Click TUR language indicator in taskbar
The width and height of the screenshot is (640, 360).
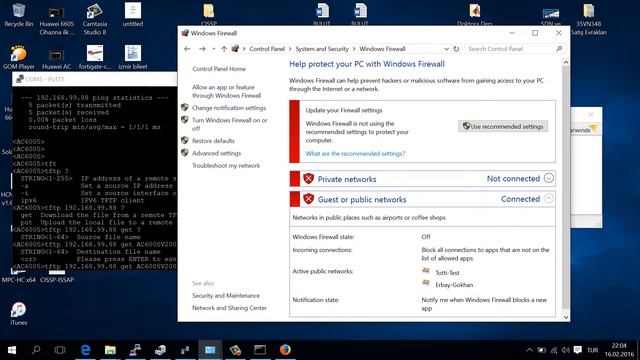coord(593,350)
